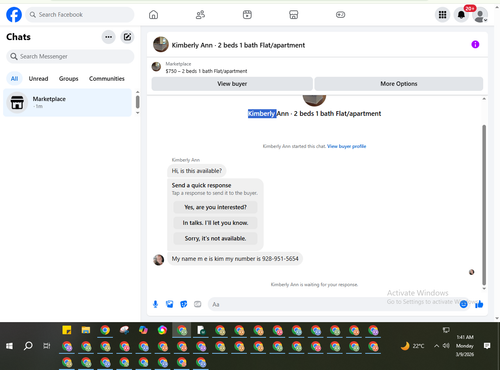Open Notifications bell with 20+ badge
The width and height of the screenshot is (500, 370).
[461, 15]
